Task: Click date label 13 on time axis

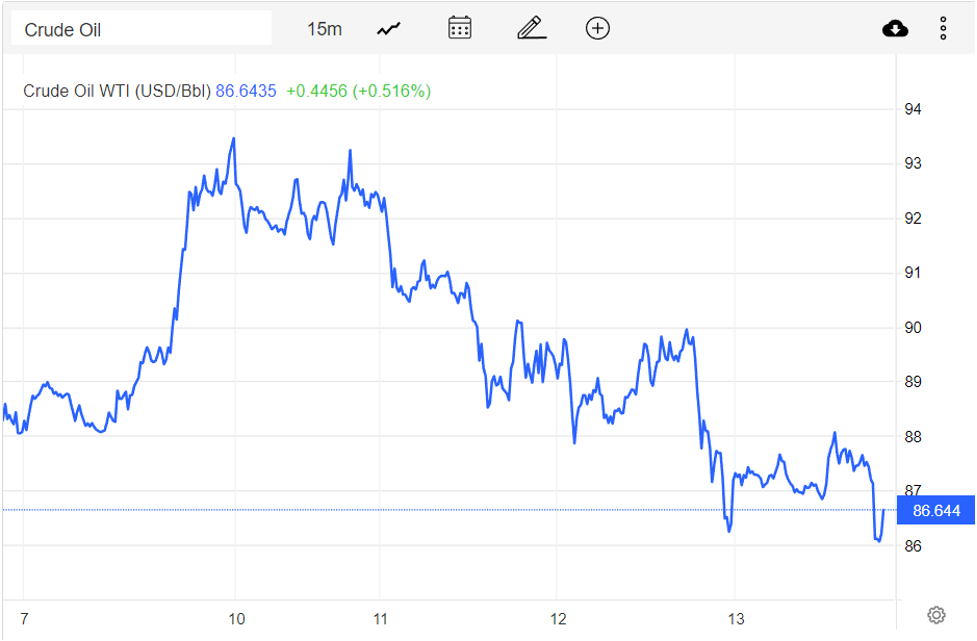Action: coord(736,618)
